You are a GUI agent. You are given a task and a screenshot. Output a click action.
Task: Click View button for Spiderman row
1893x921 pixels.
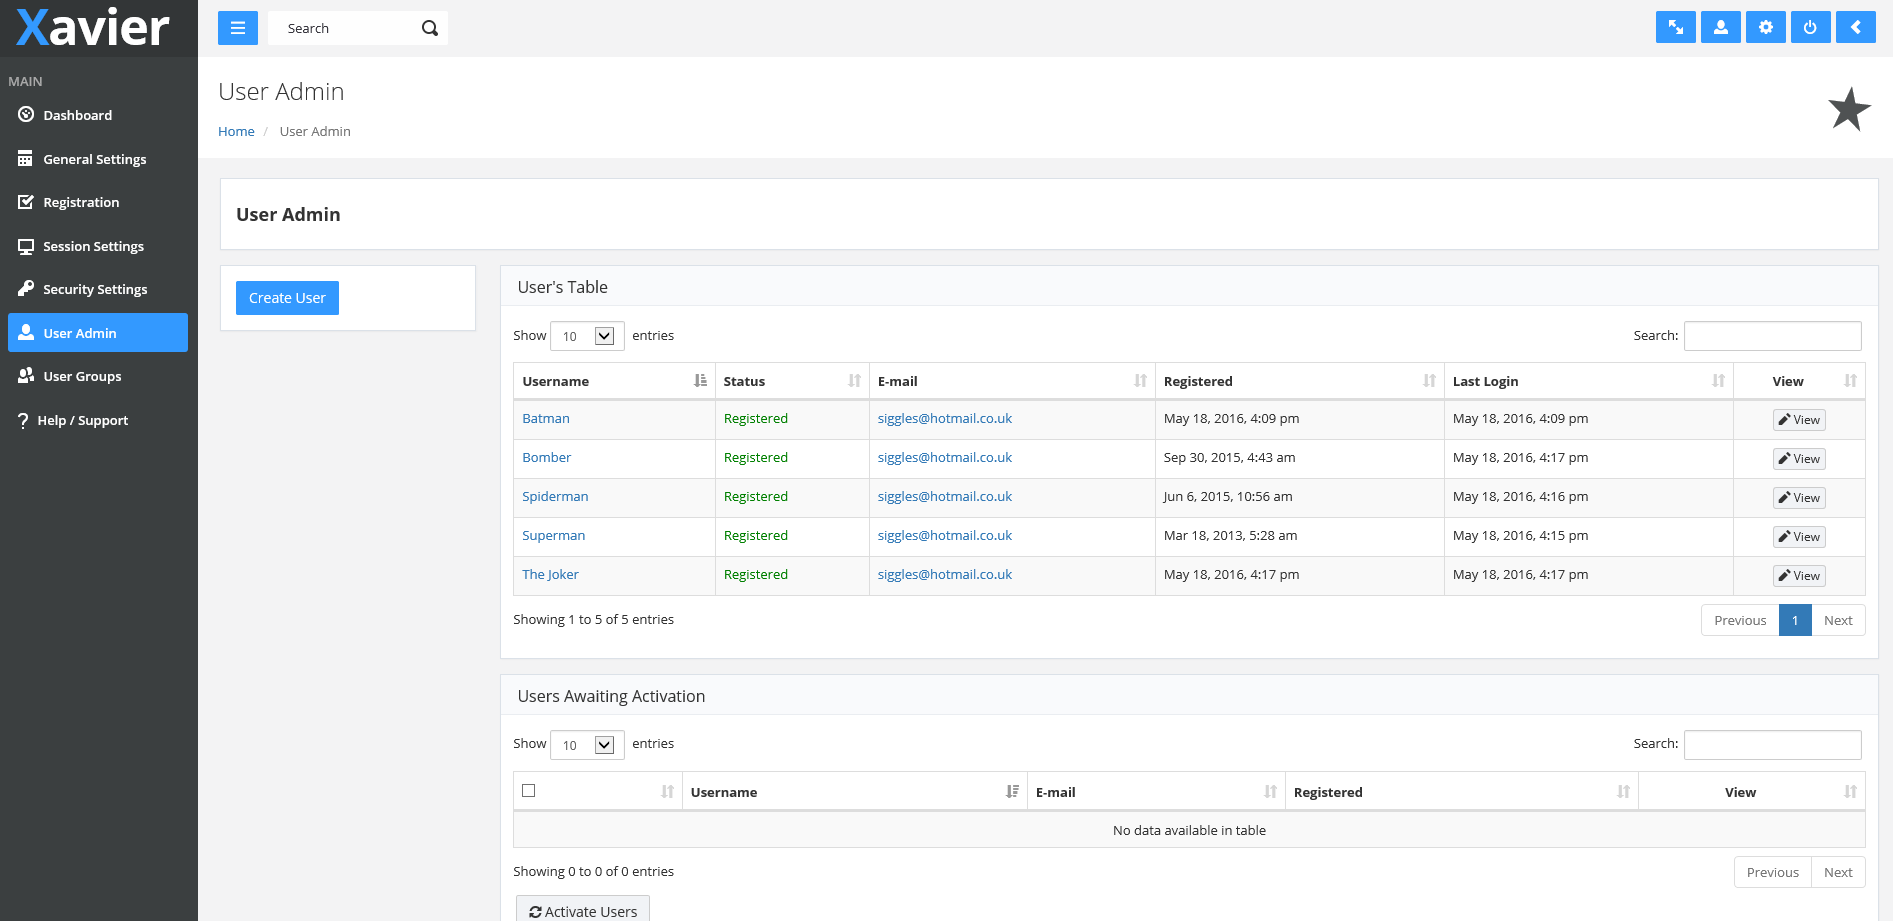[x=1798, y=498]
